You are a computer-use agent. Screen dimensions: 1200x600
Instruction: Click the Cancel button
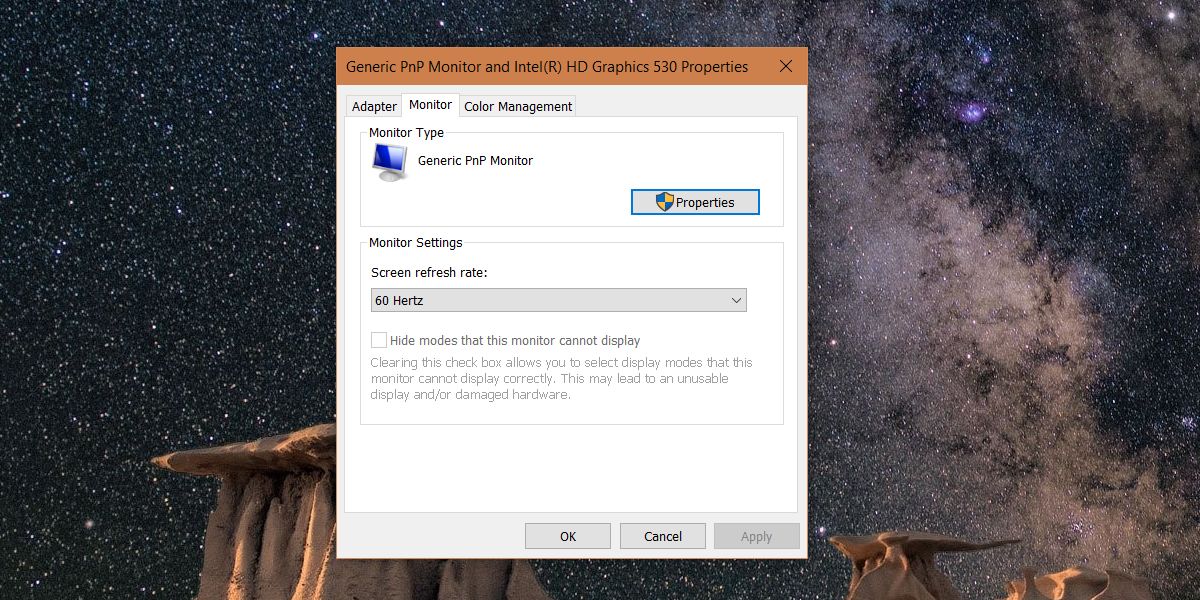pos(663,536)
